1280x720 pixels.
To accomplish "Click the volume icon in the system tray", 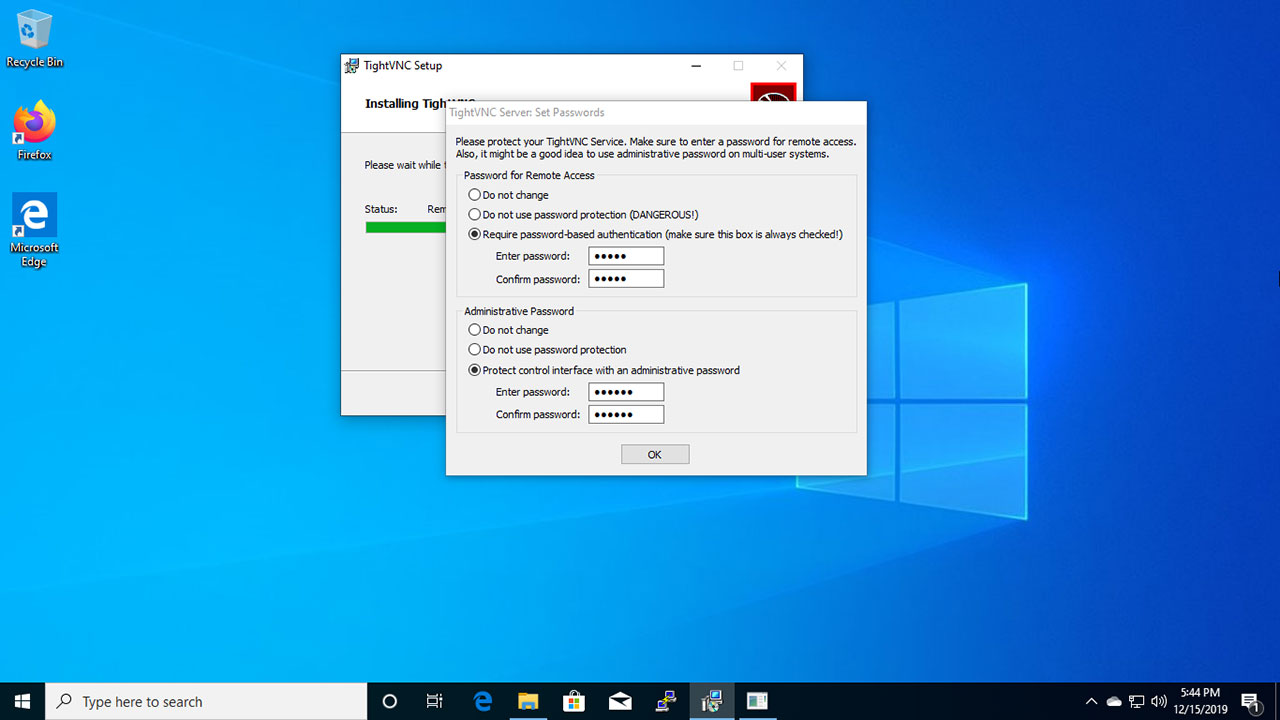I will pos(1159,700).
